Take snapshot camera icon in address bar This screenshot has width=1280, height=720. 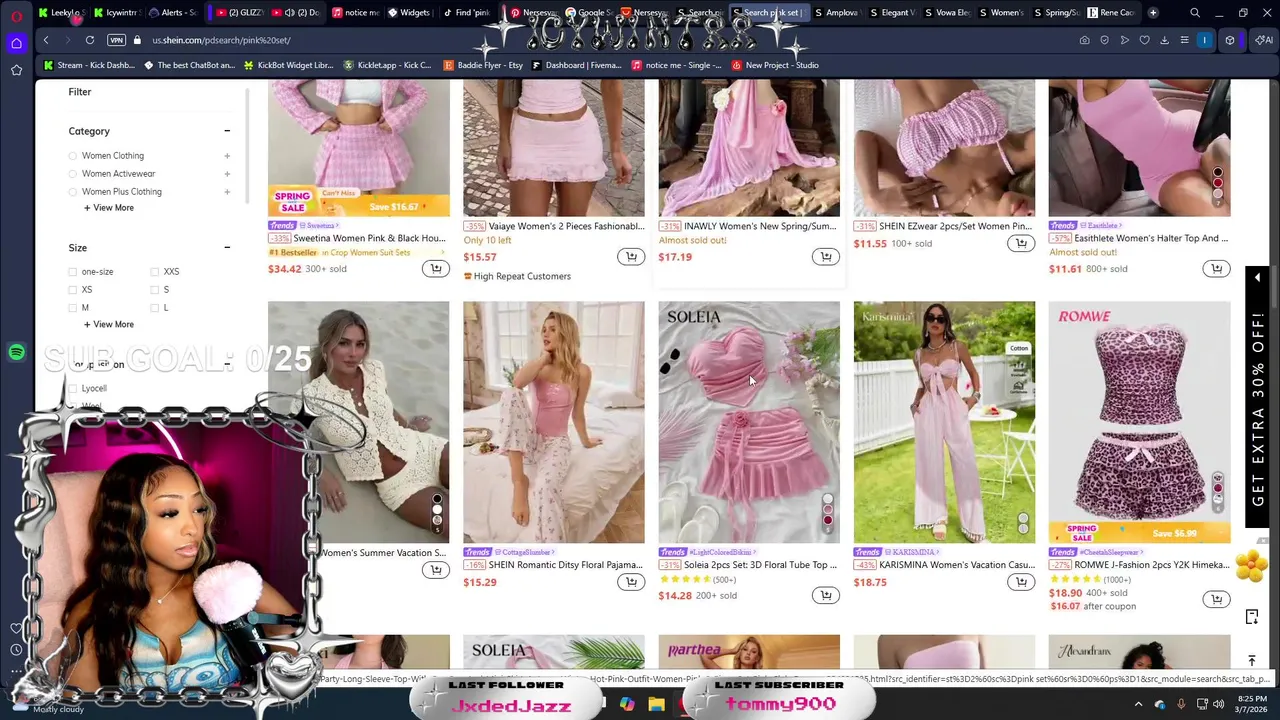pyautogui.click(x=1084, y=40)
